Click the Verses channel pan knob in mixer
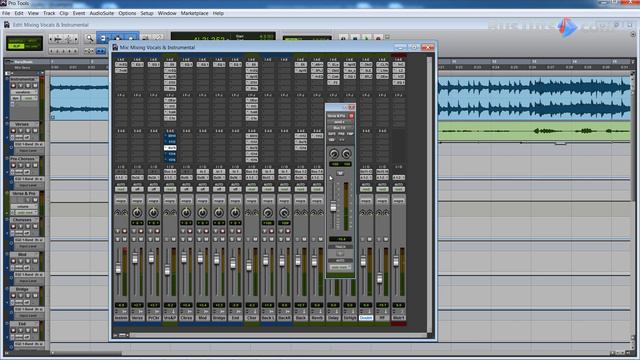This screenshot has width=640, height=360. (x=137, y=213)
